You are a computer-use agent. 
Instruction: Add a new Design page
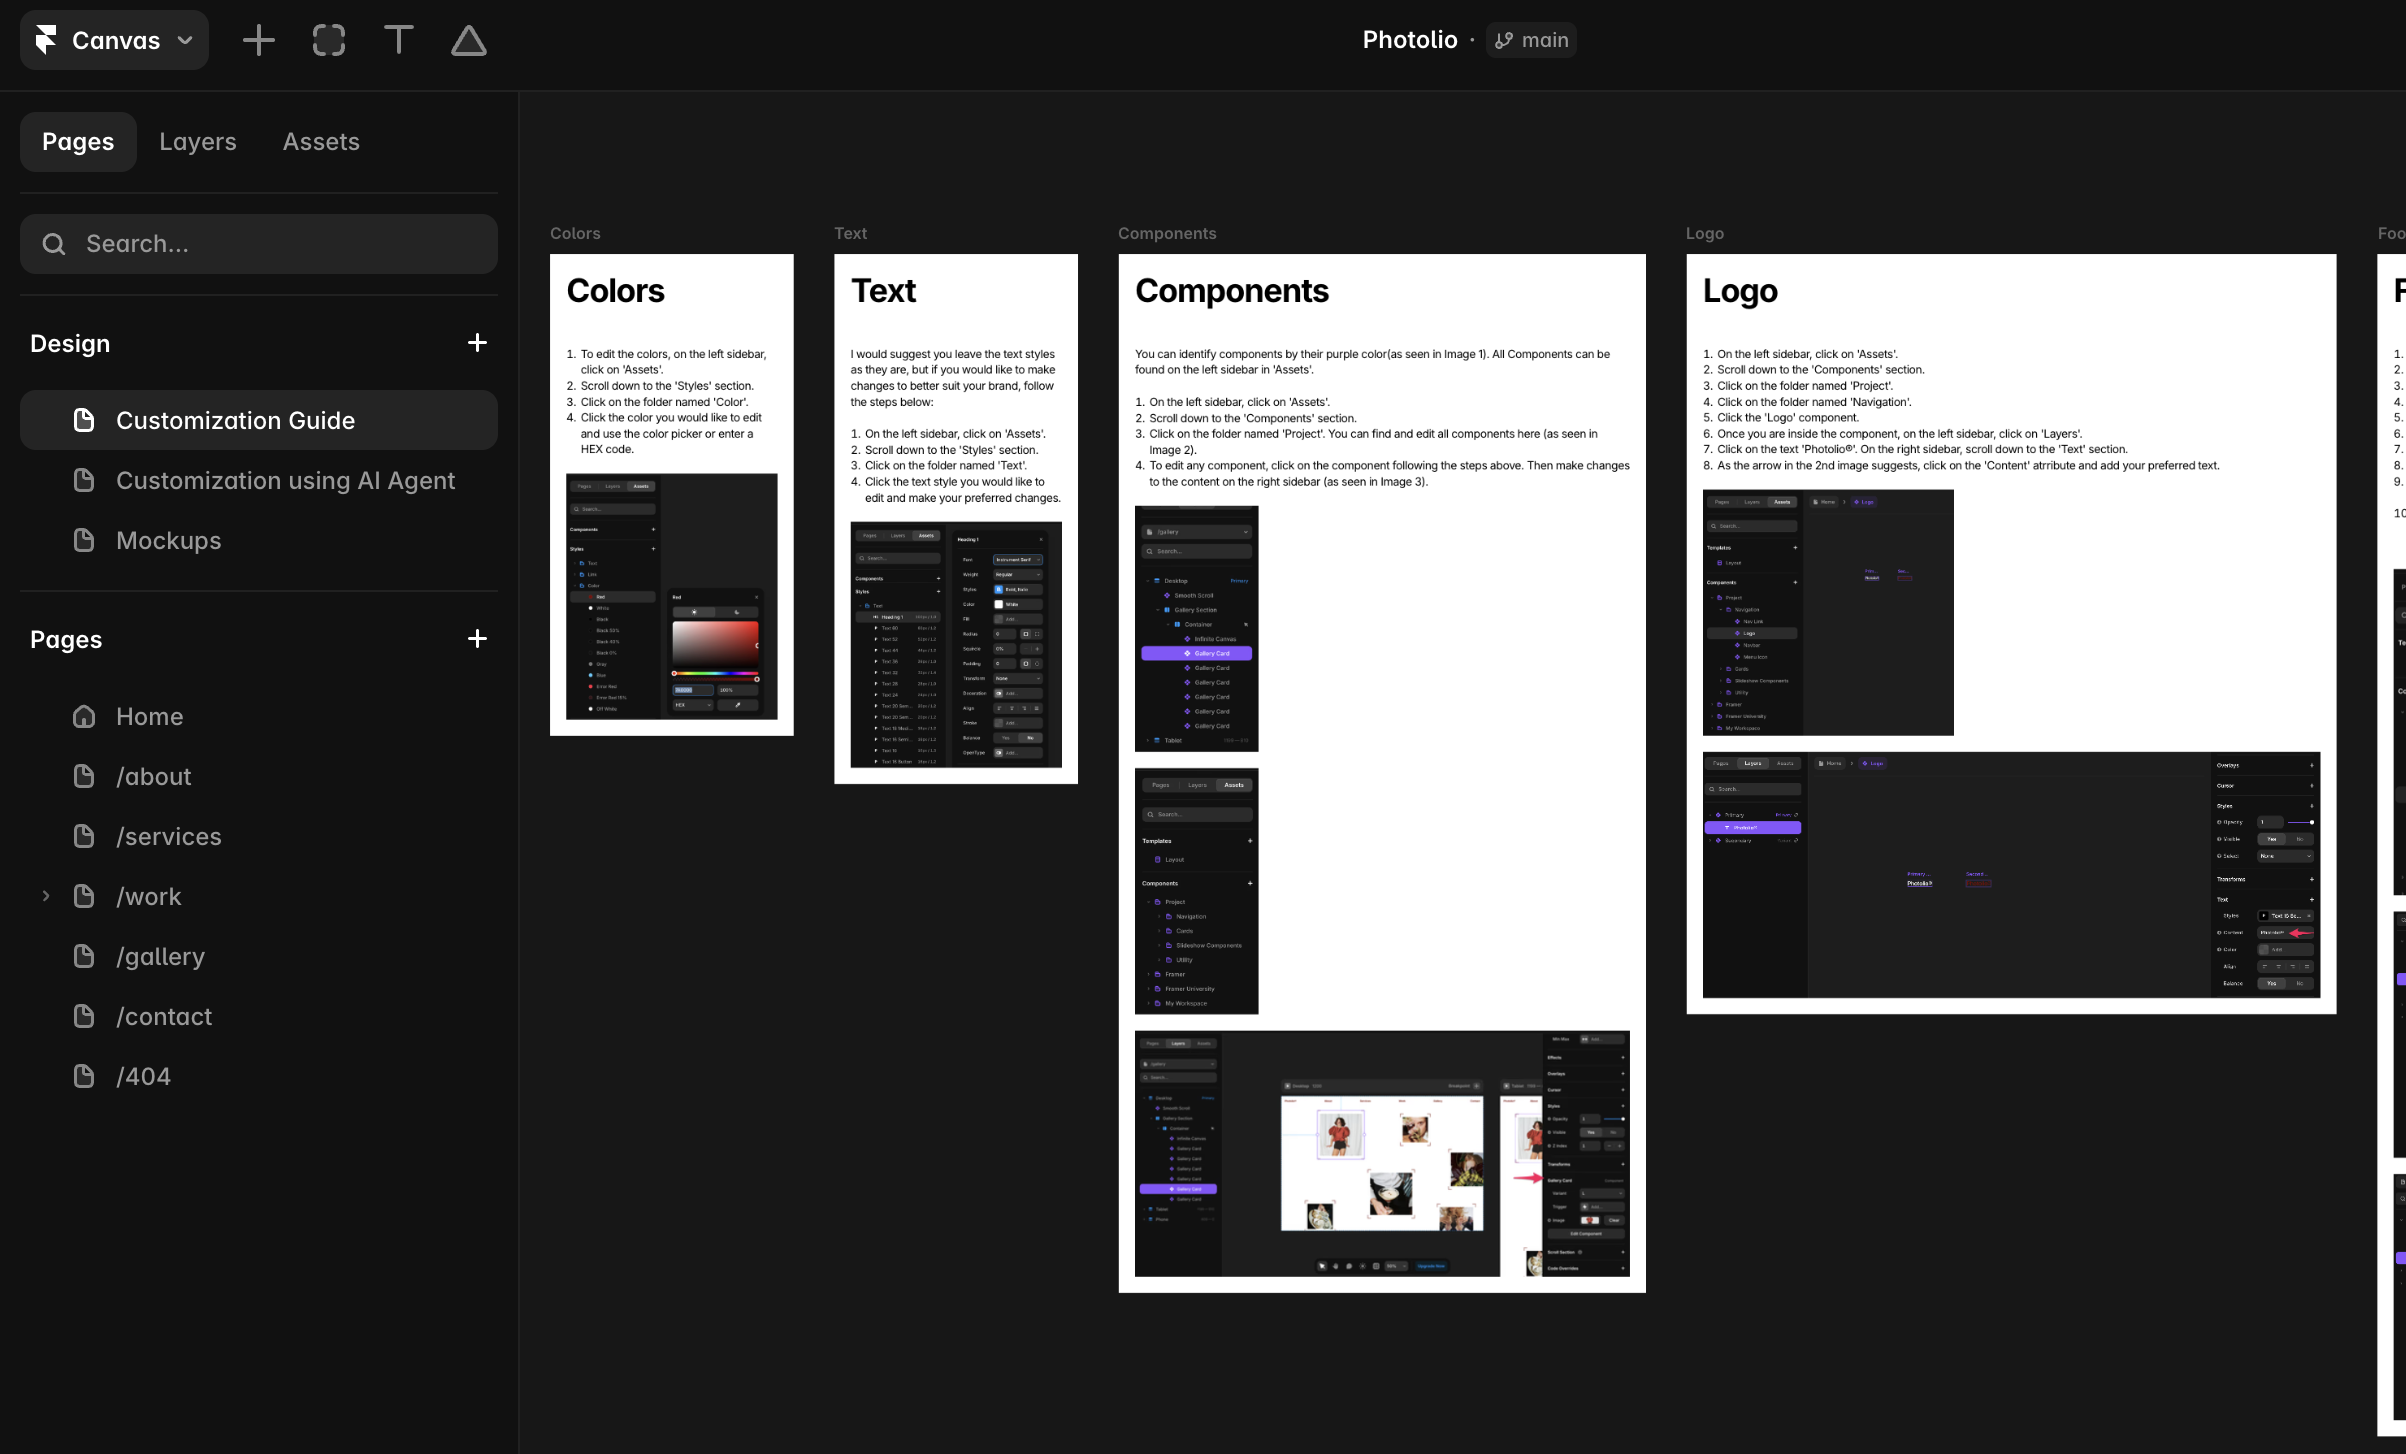click(x=477, y=343)
